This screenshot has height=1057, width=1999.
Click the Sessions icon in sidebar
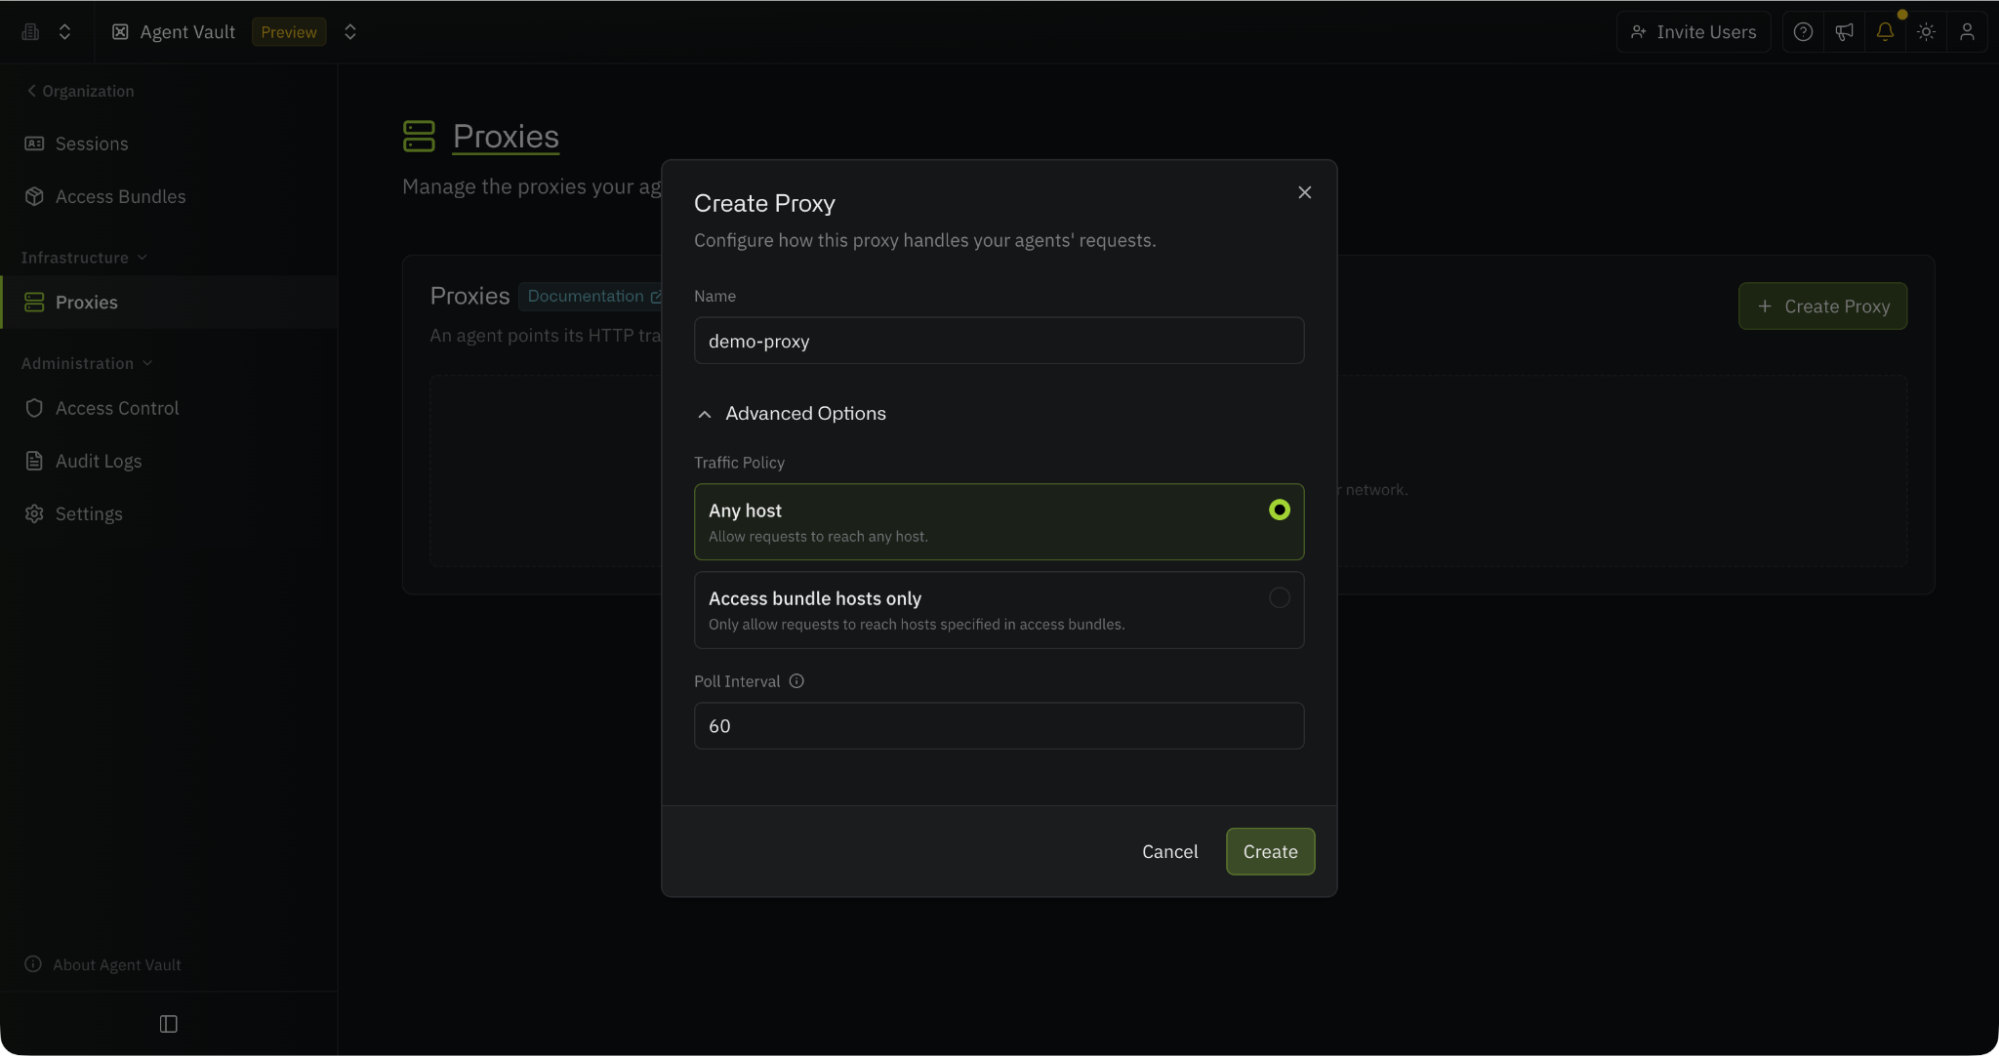(x=34, y=144)
